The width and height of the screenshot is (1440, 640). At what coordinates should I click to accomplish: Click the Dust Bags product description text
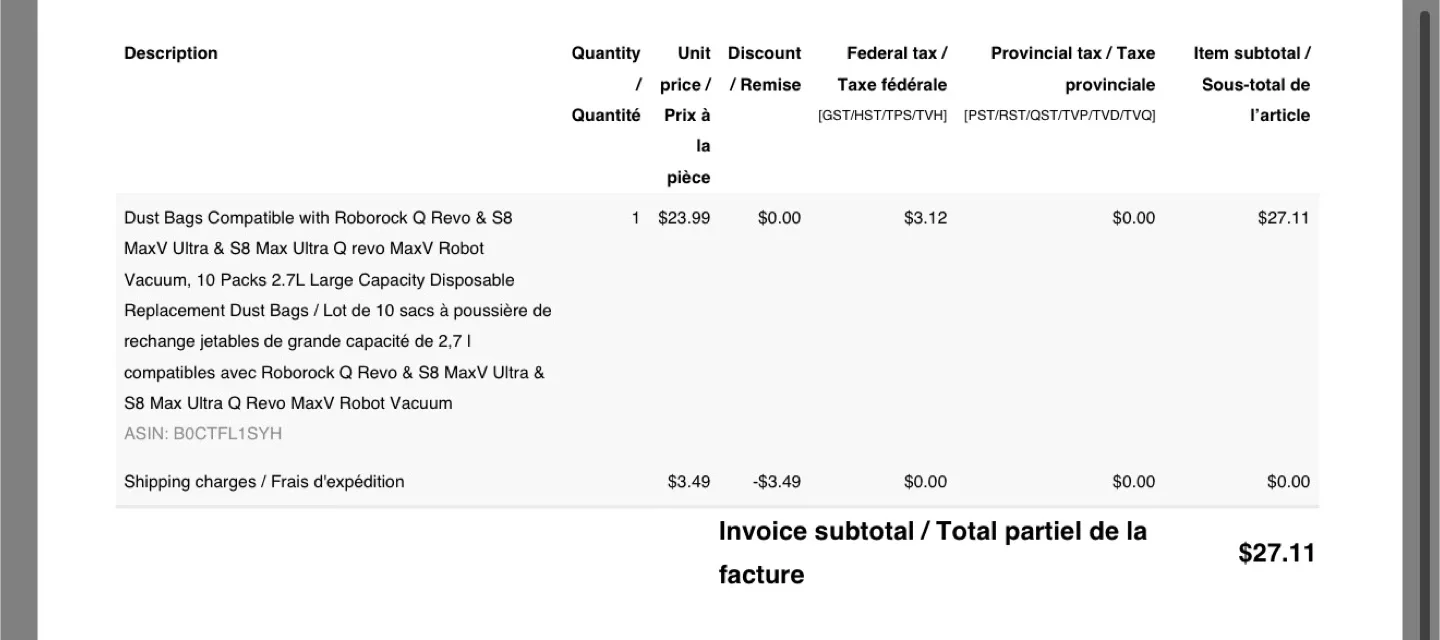click(338, 310)
